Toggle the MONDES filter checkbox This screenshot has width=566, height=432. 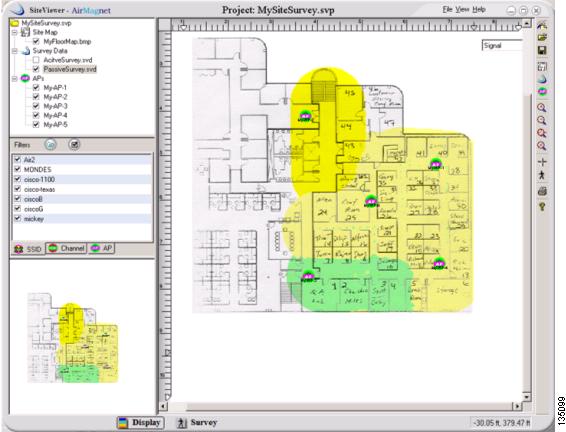(x=17, y=169)
